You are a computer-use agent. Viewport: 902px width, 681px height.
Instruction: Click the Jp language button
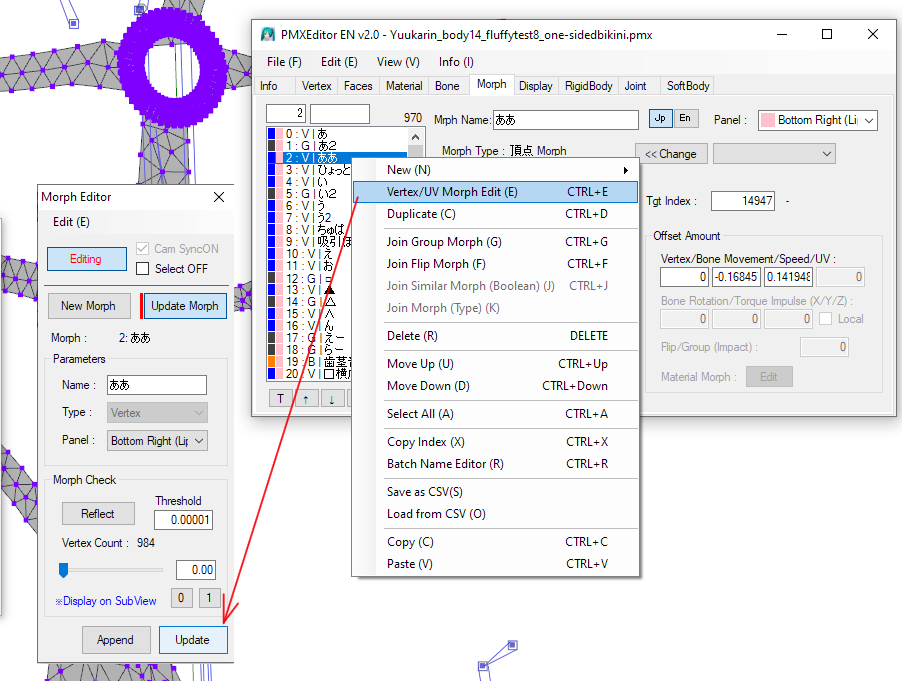click(660, 119)
